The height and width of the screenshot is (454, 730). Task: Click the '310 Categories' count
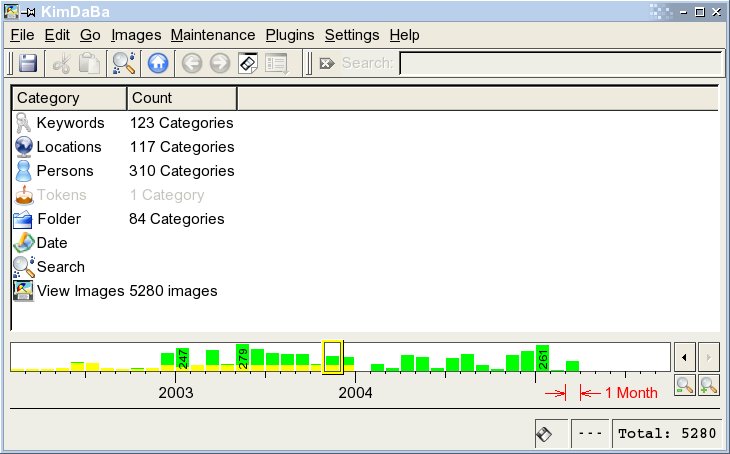point(182,171)
